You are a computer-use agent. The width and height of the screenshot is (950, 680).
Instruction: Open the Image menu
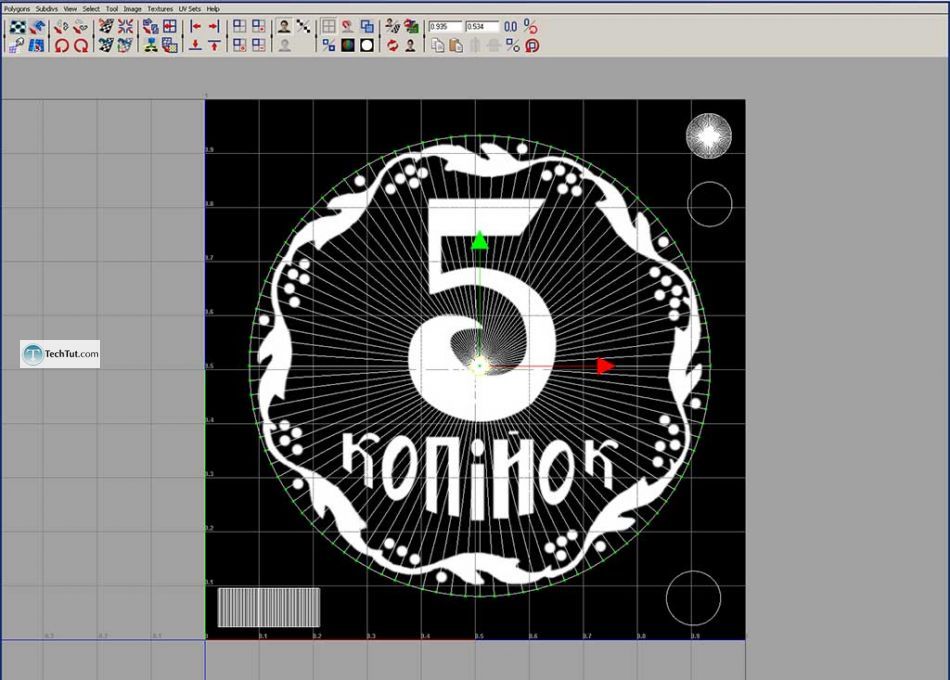pyautogui.click(x=132, y=9)
